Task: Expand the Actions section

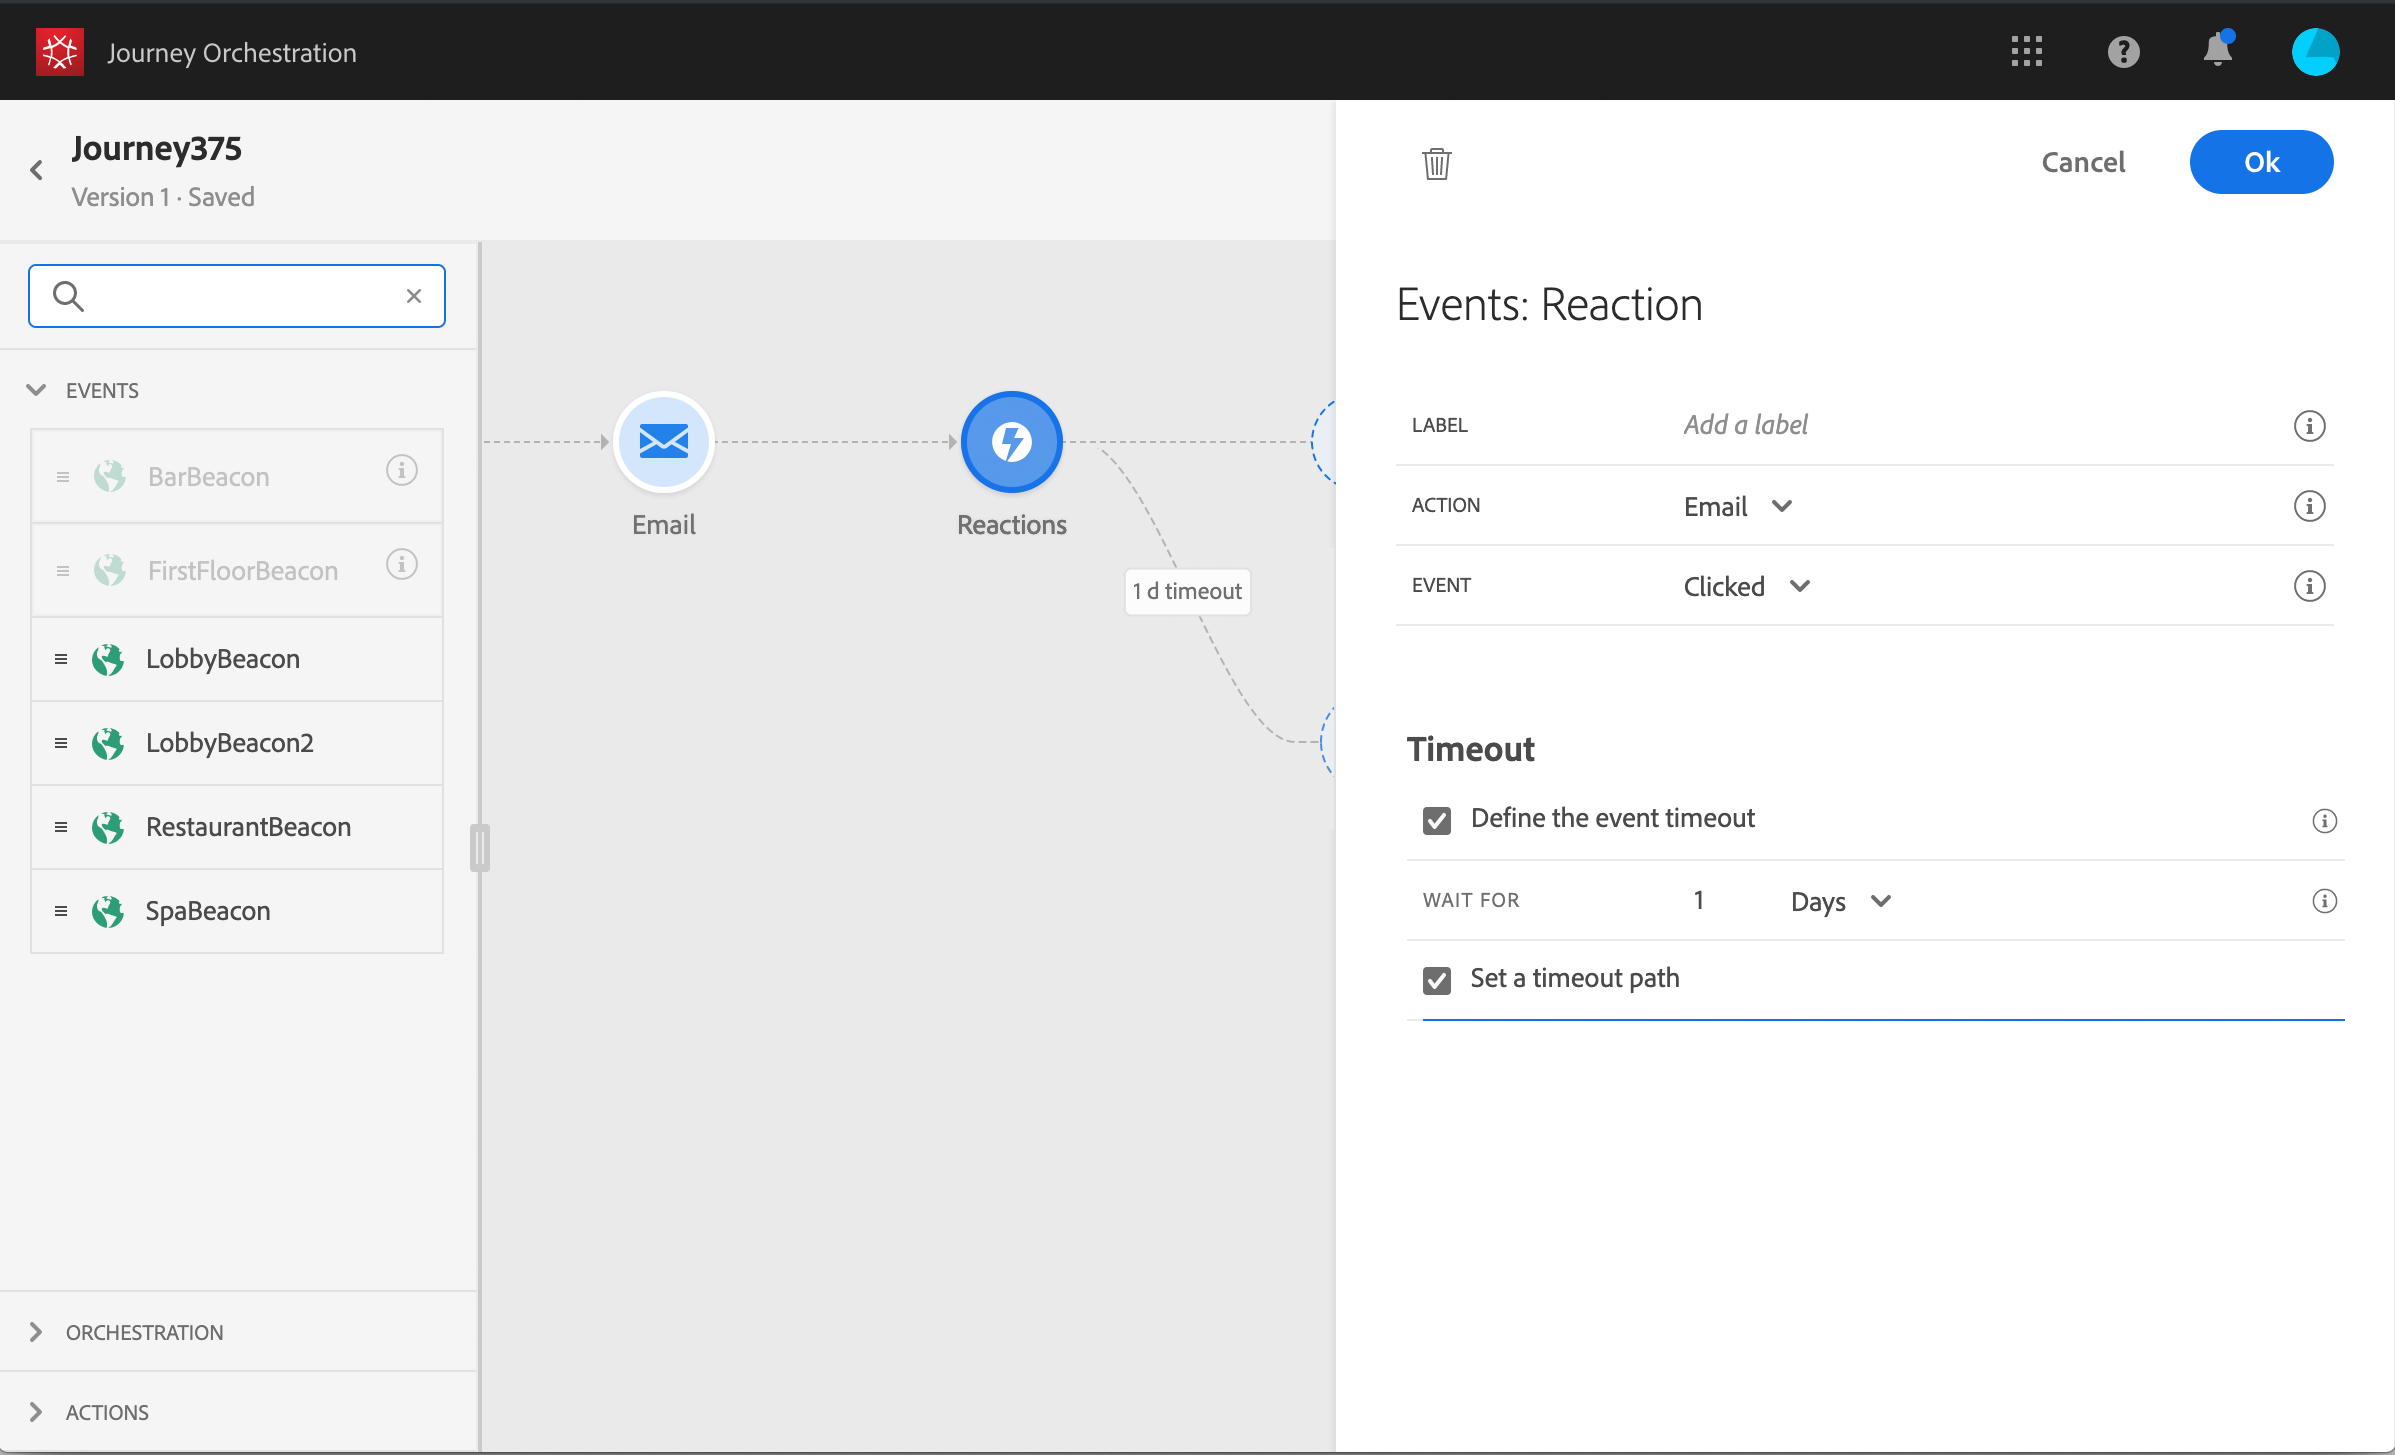Action: (107, 1412)
